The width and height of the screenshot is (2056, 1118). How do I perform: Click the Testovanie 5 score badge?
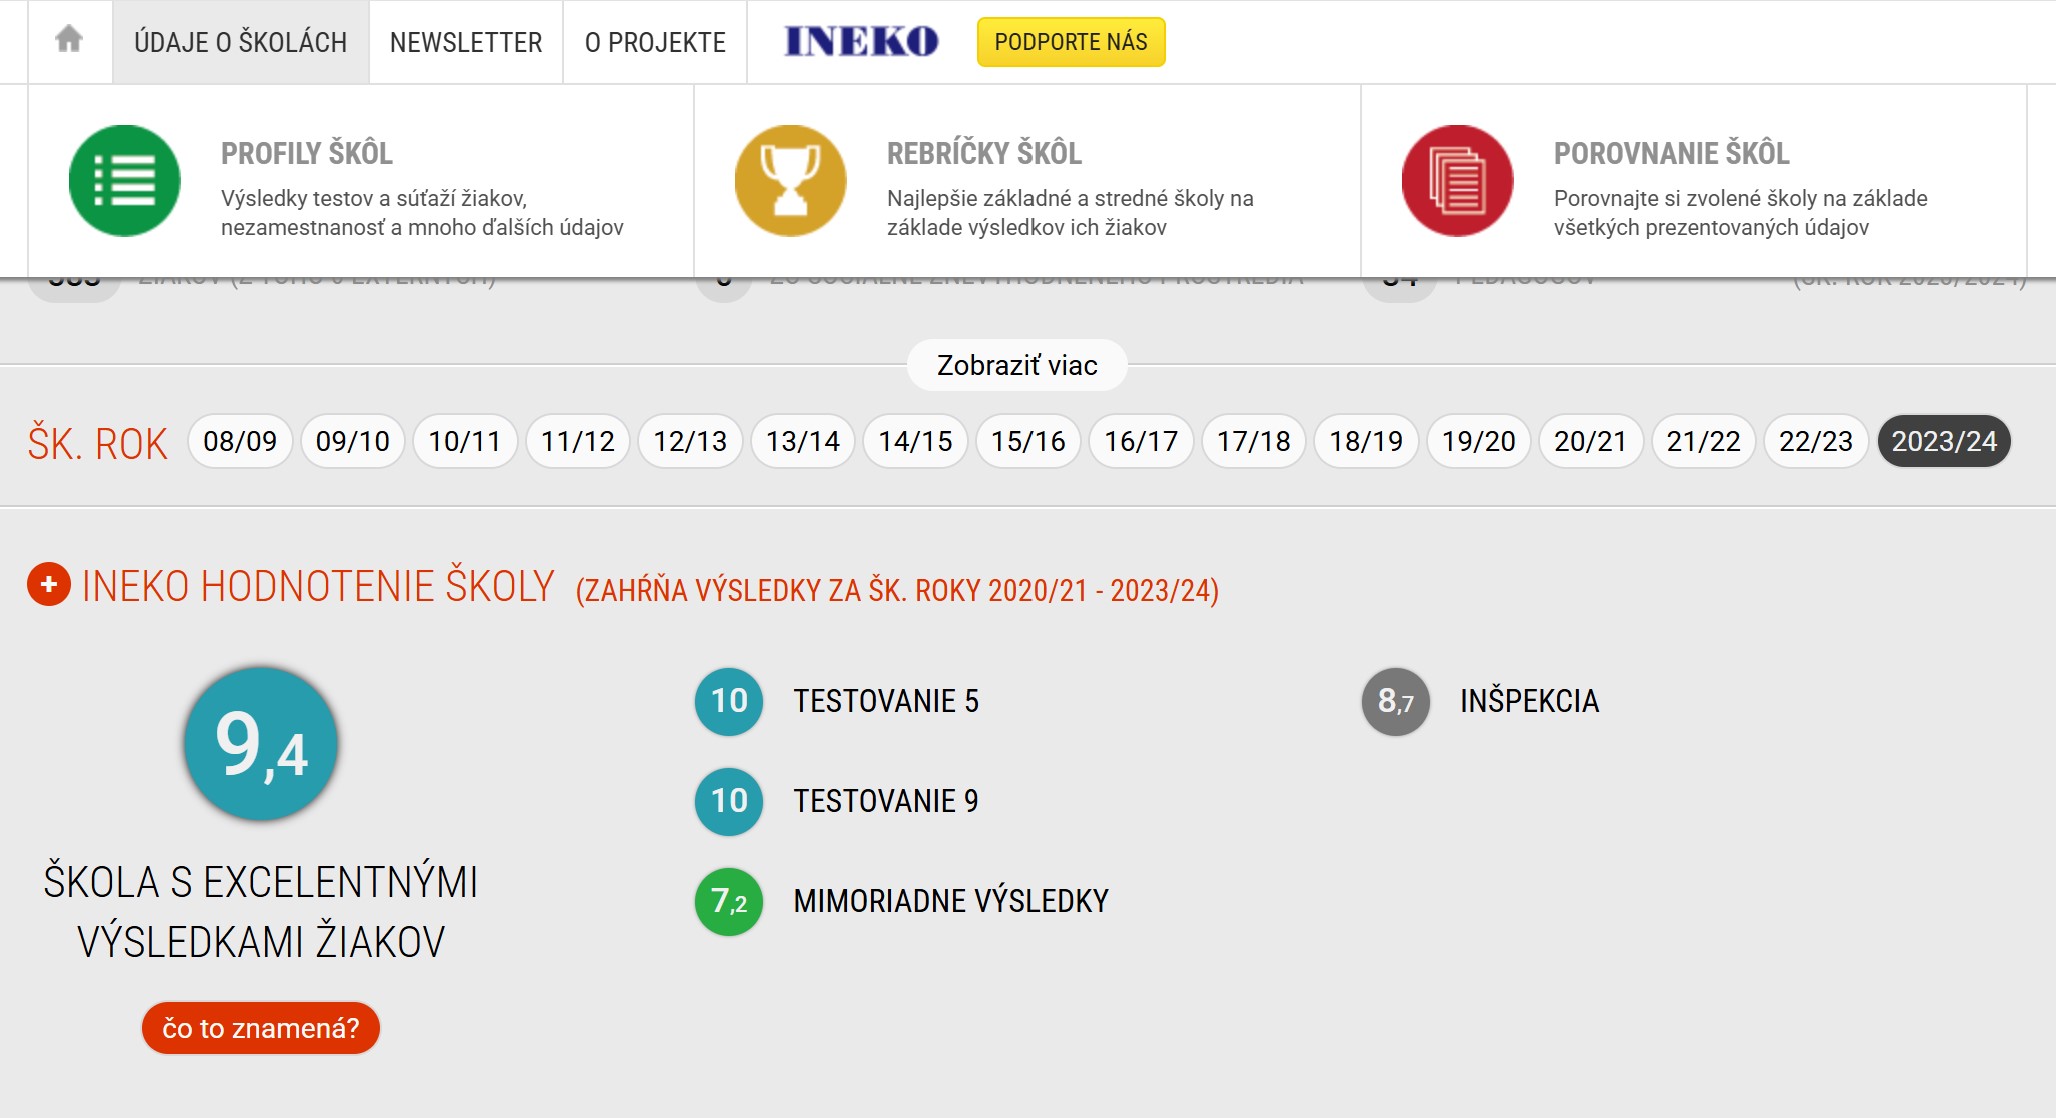[x=729, y=701]
